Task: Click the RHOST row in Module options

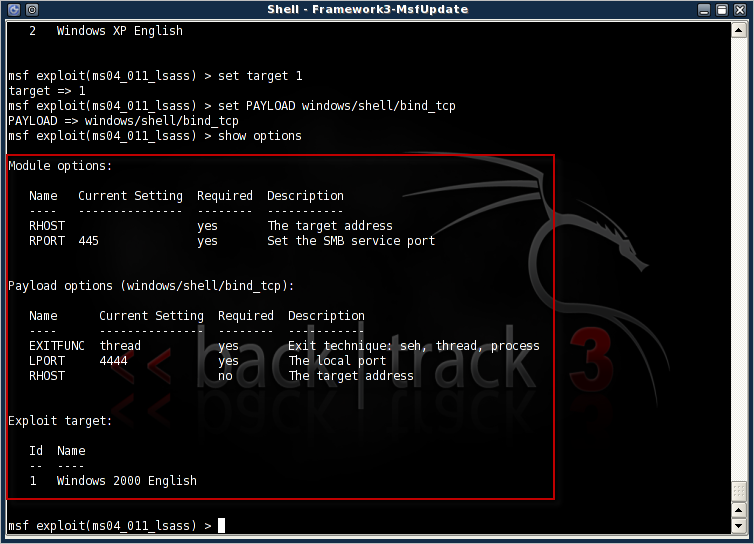Action: pyautogui.click(x=211, y=226)
